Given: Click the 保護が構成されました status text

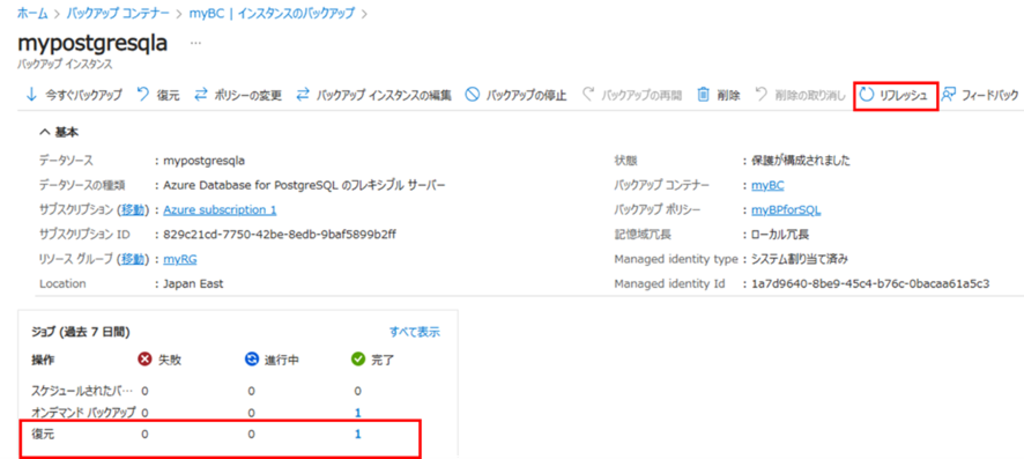Looking at the screenshot, I should (x=801, y=161).
